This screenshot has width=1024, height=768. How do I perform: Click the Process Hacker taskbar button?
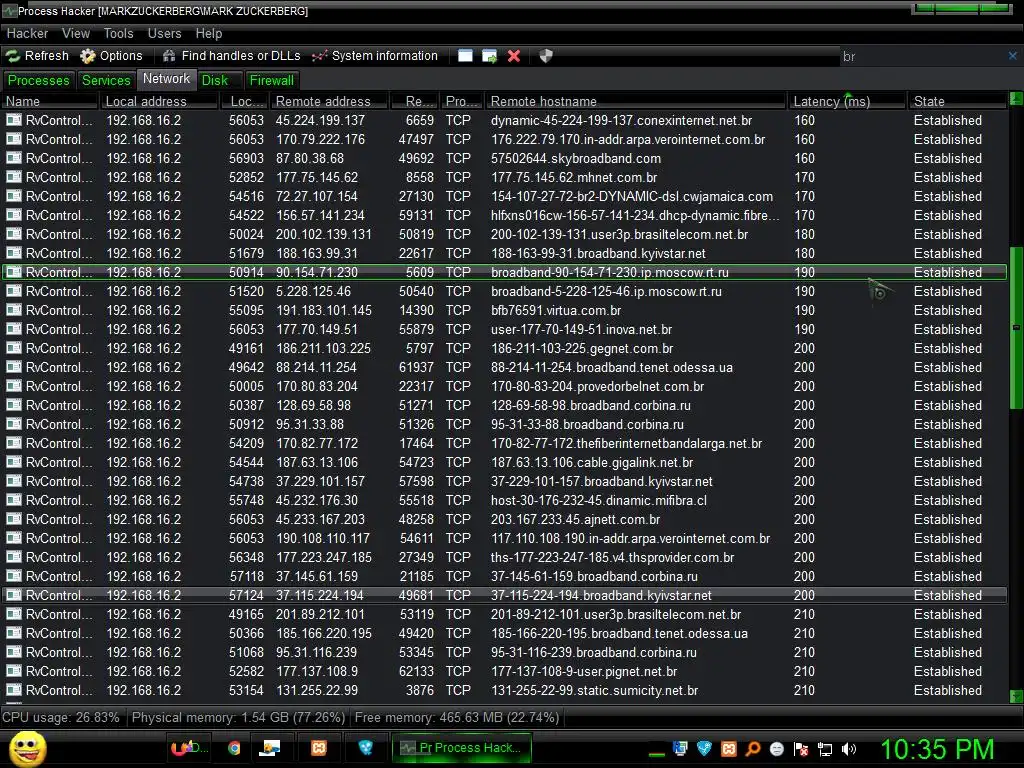pyautogui.click(x=461, y=748)
